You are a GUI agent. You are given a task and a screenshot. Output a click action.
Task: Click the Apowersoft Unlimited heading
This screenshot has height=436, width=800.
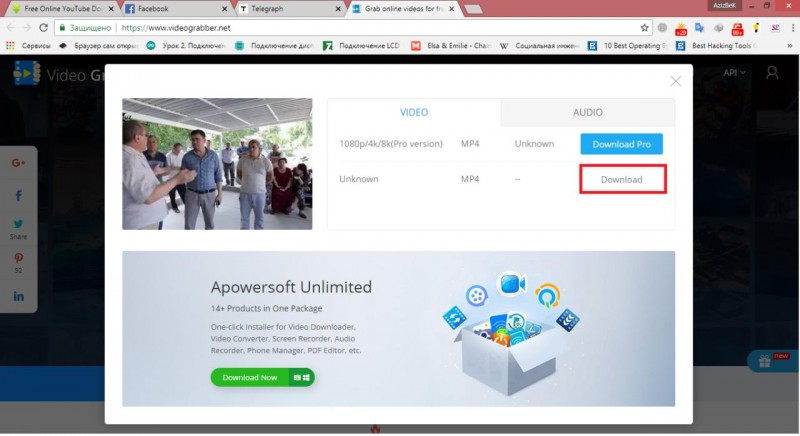click(291, 287)
